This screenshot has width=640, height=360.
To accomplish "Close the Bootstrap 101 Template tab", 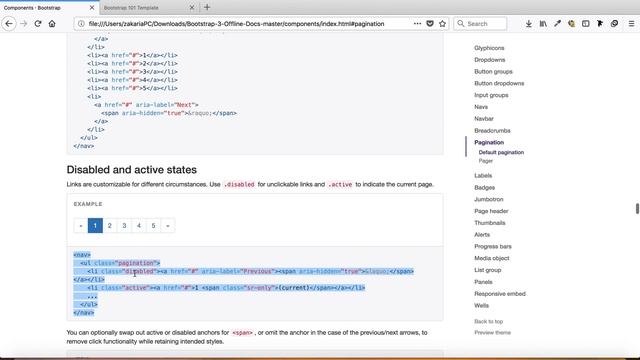I will pyautogui.click(x=192, y=7).
